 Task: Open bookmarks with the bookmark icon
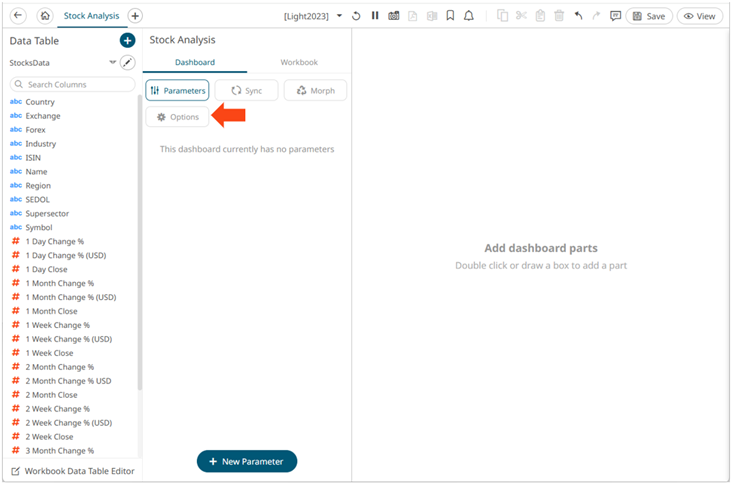point(450,16)
